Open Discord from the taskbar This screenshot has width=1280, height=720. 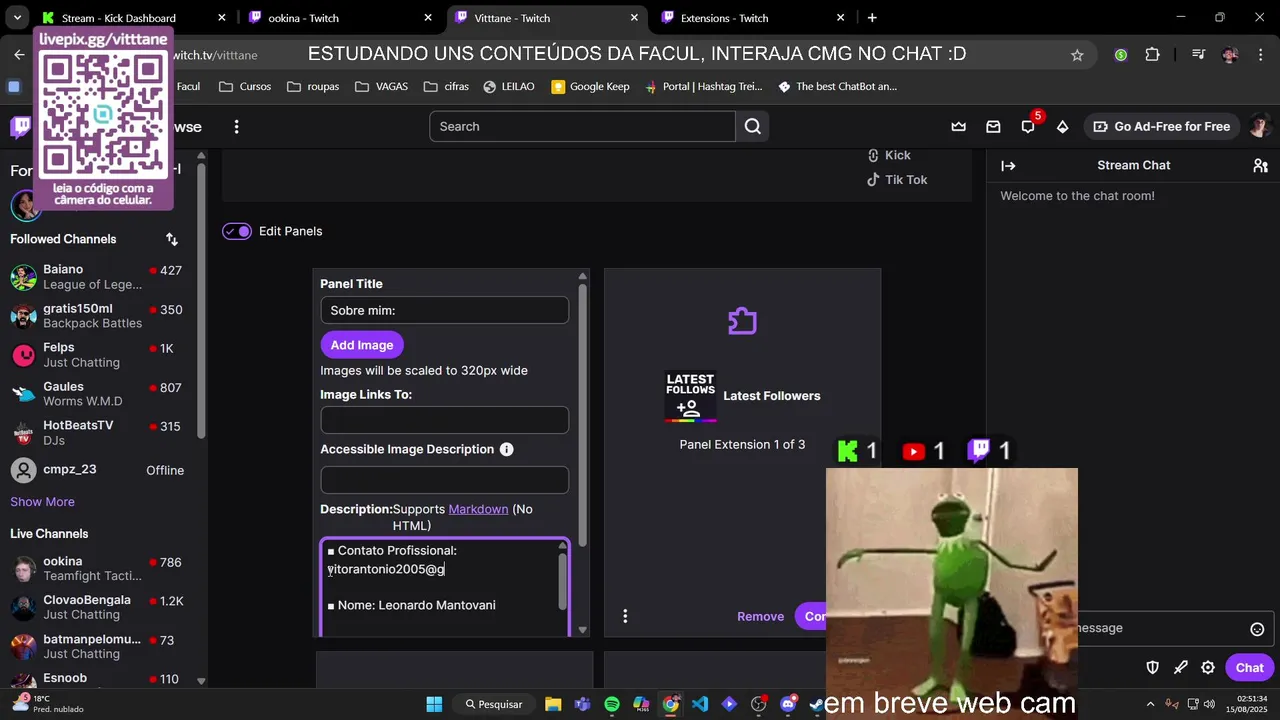788,704
